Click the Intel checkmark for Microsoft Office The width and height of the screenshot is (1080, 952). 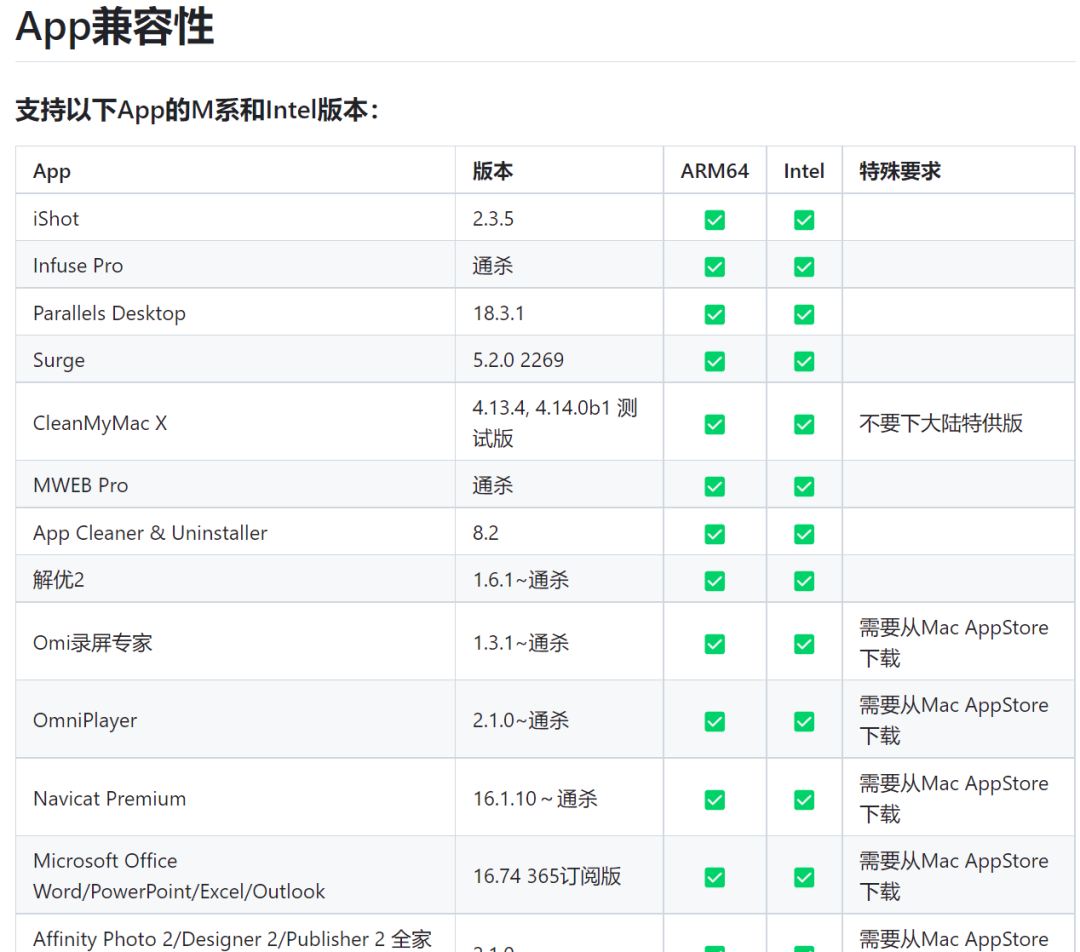(x=804, y=877)
